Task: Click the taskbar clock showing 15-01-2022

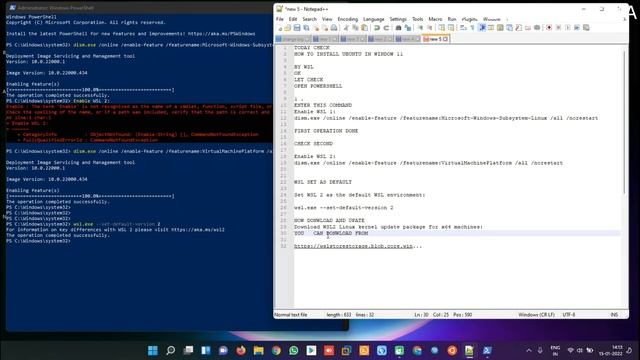Action: click(611, 351)
